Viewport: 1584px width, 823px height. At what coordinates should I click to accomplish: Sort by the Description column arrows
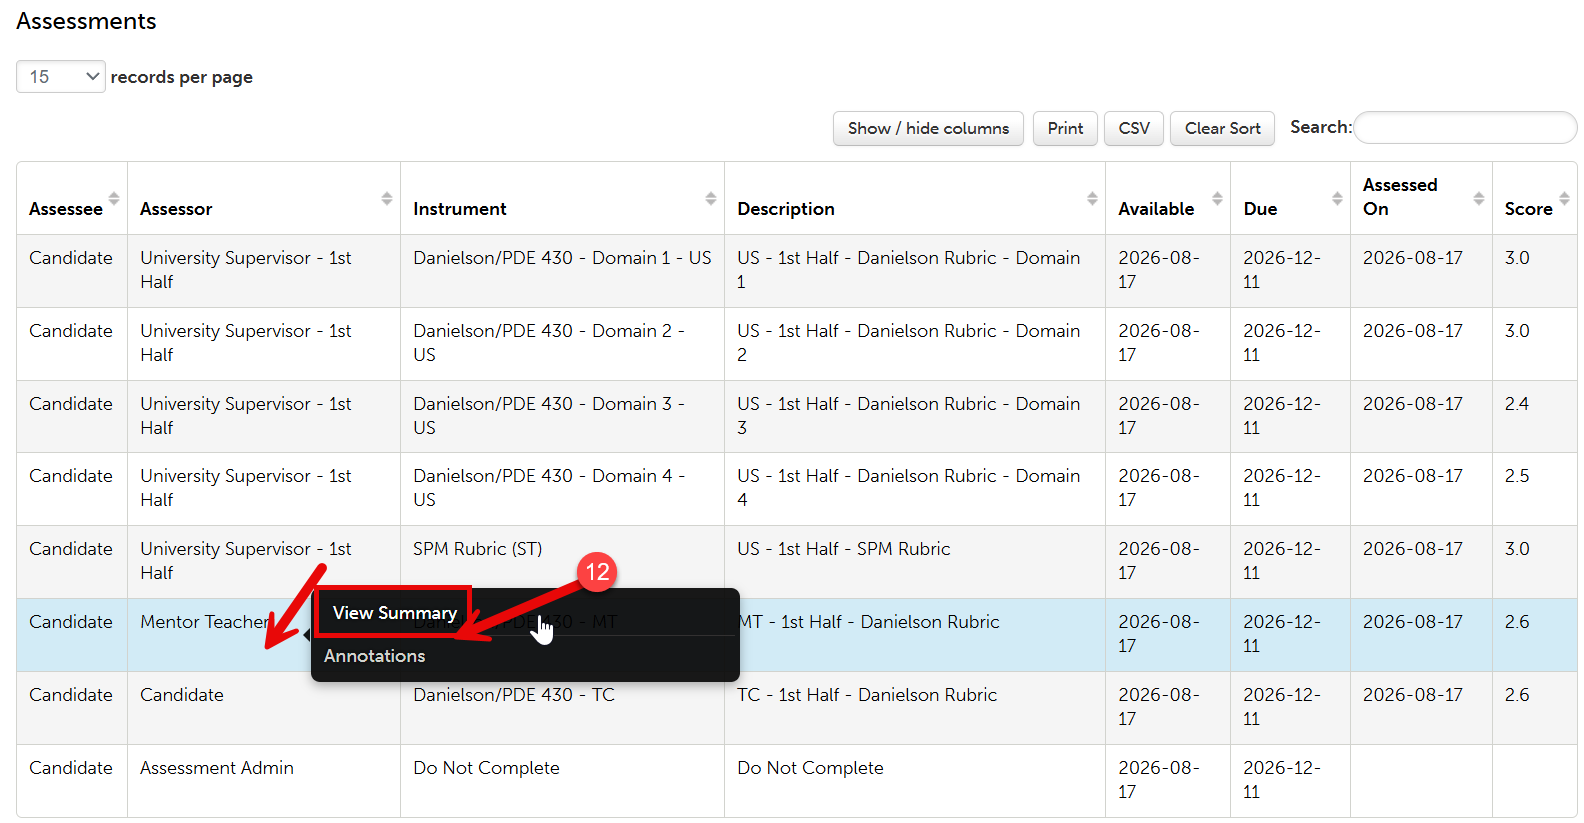click(x=1092, y=198)
